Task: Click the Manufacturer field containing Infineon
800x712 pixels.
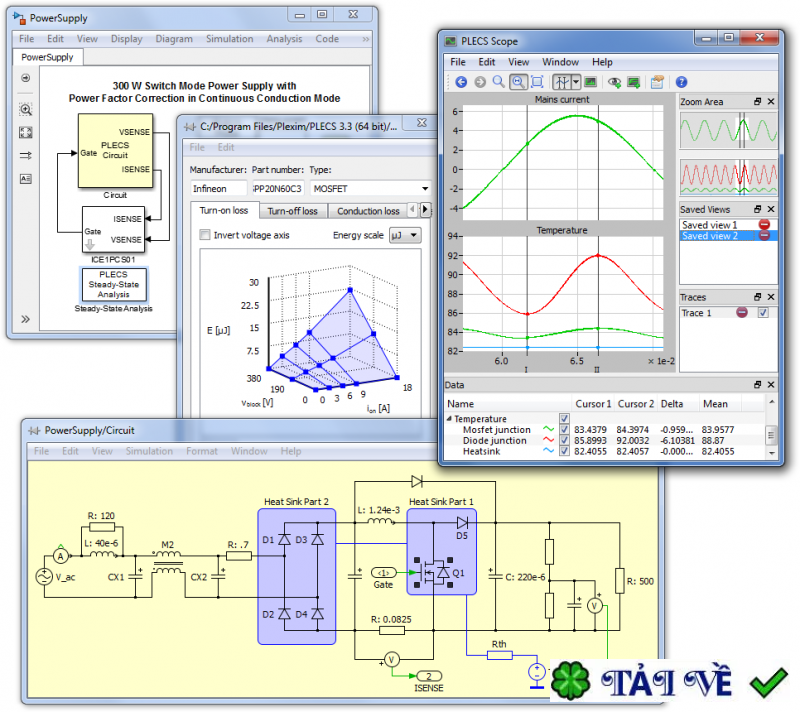Action: [217, 188]
